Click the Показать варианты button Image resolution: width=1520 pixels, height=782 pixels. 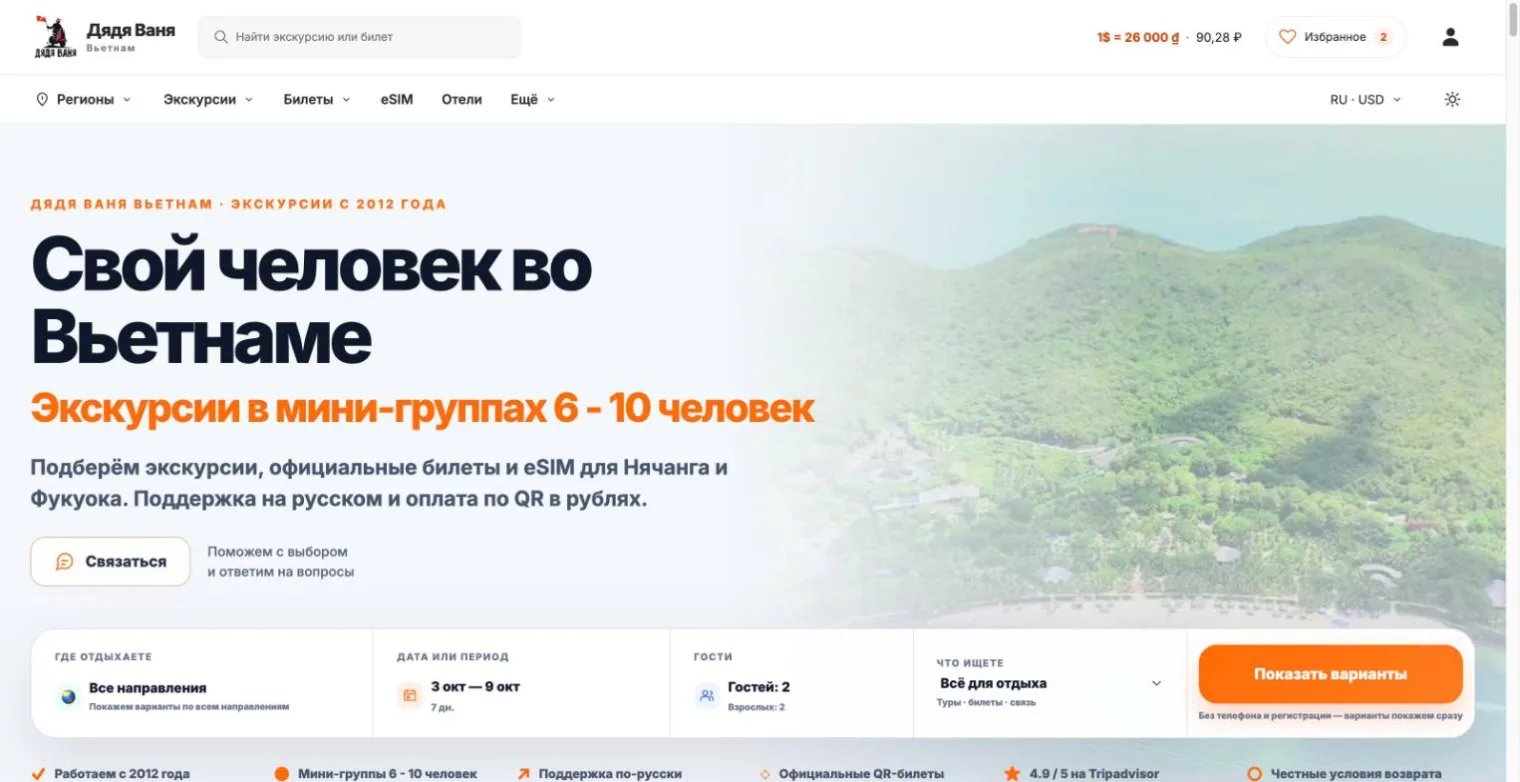pyautogui.click(x=1330, y=674)
